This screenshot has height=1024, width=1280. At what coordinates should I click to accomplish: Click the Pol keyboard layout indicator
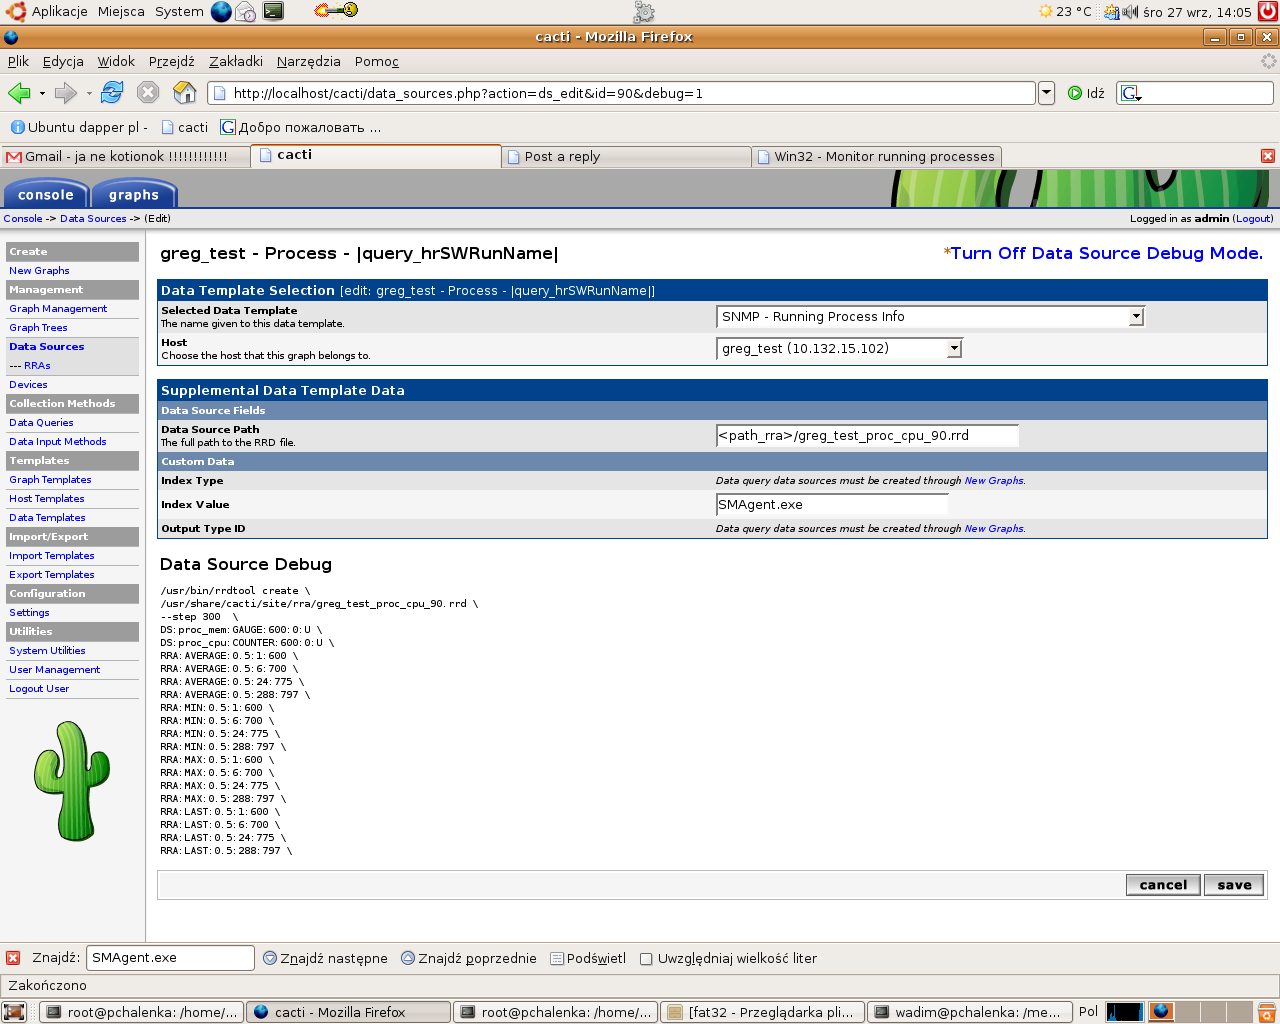coord(1088,1011)
